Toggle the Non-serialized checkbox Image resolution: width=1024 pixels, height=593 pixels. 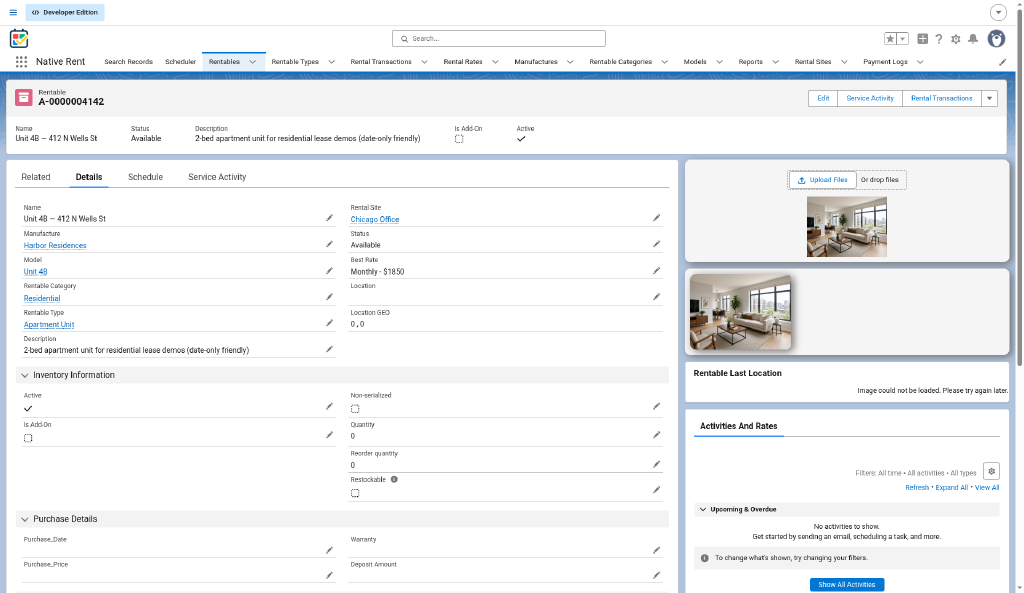pos(355,409)
